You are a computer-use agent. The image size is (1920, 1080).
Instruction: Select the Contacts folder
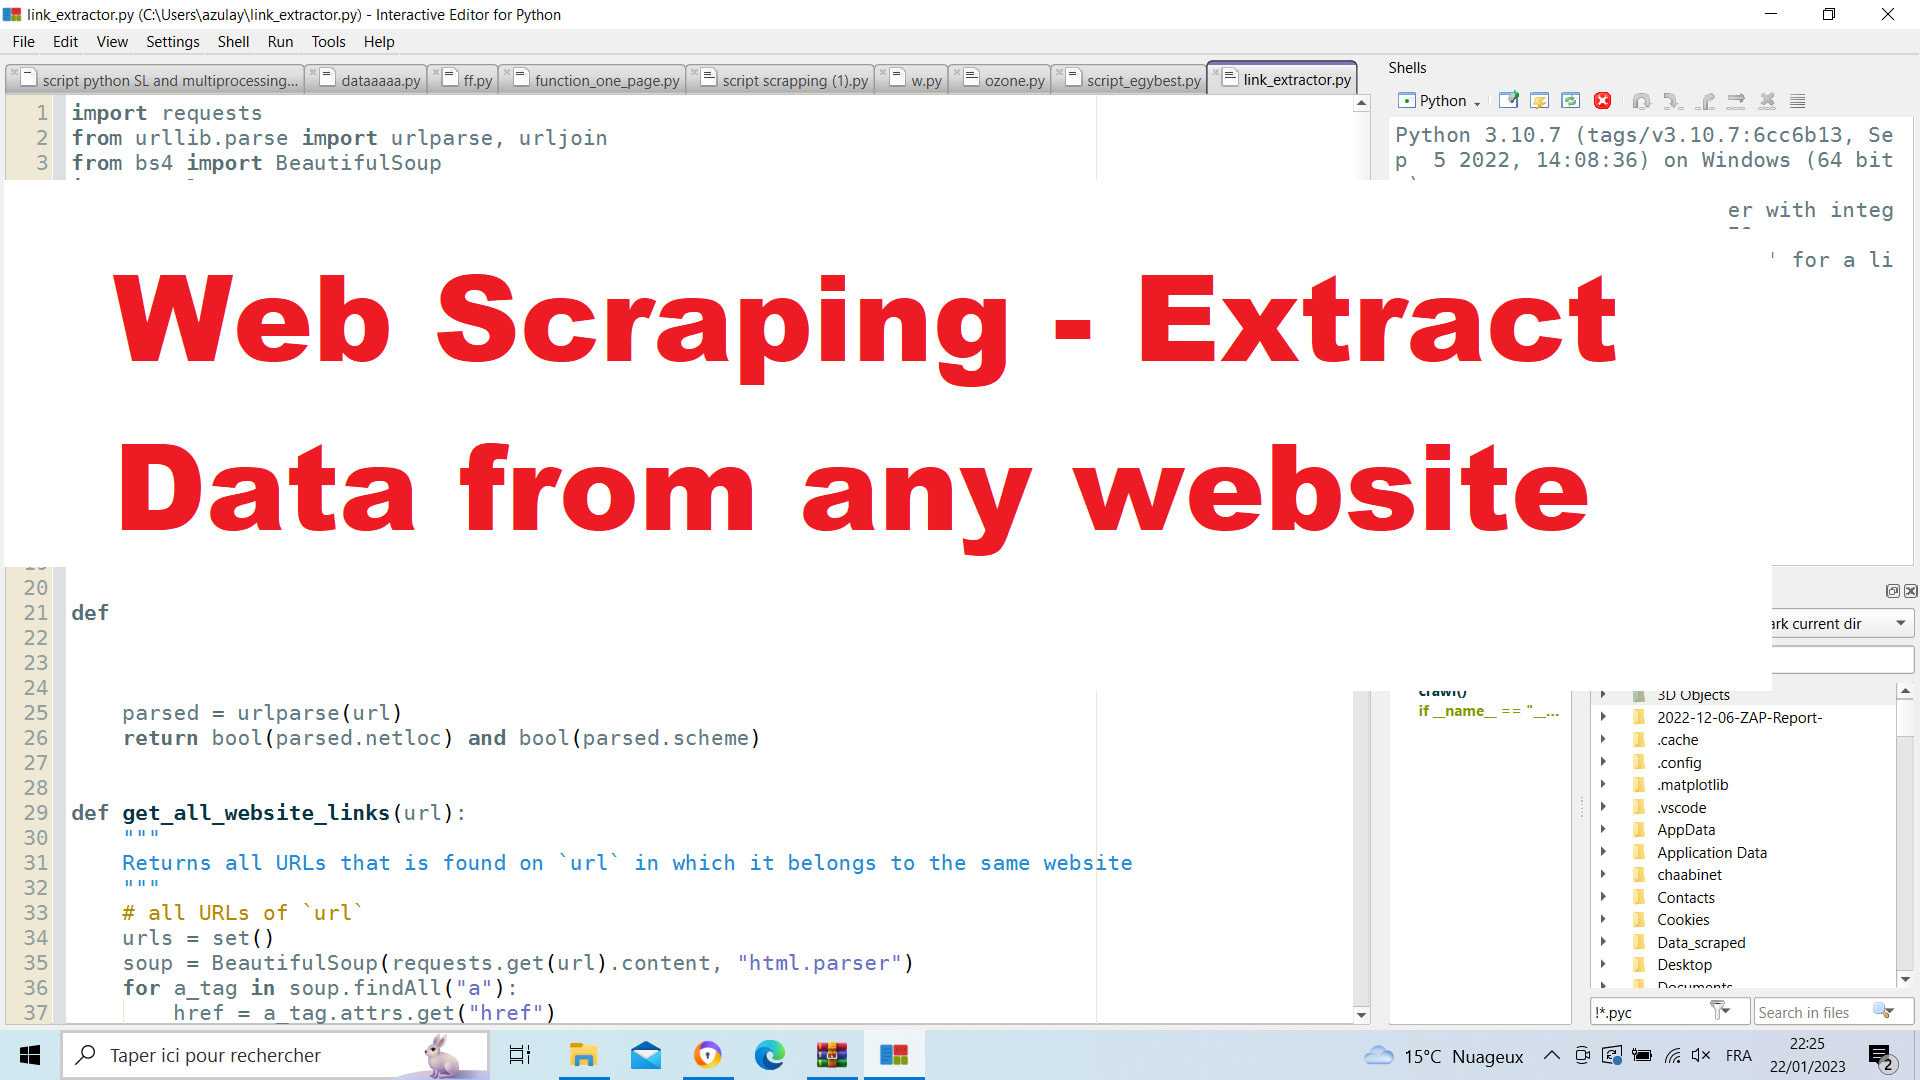pos(1685,897)
